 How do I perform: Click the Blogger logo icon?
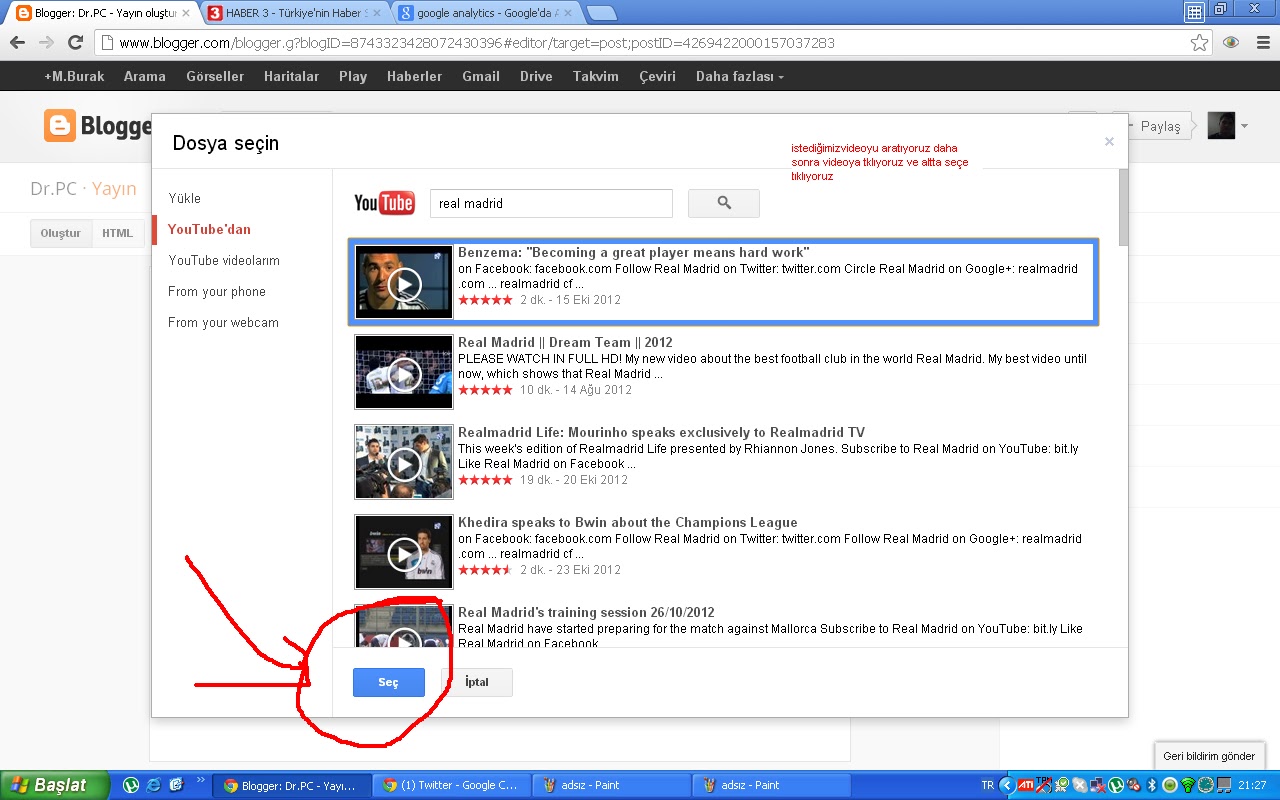pyautogui.click(x=60, y=126)
